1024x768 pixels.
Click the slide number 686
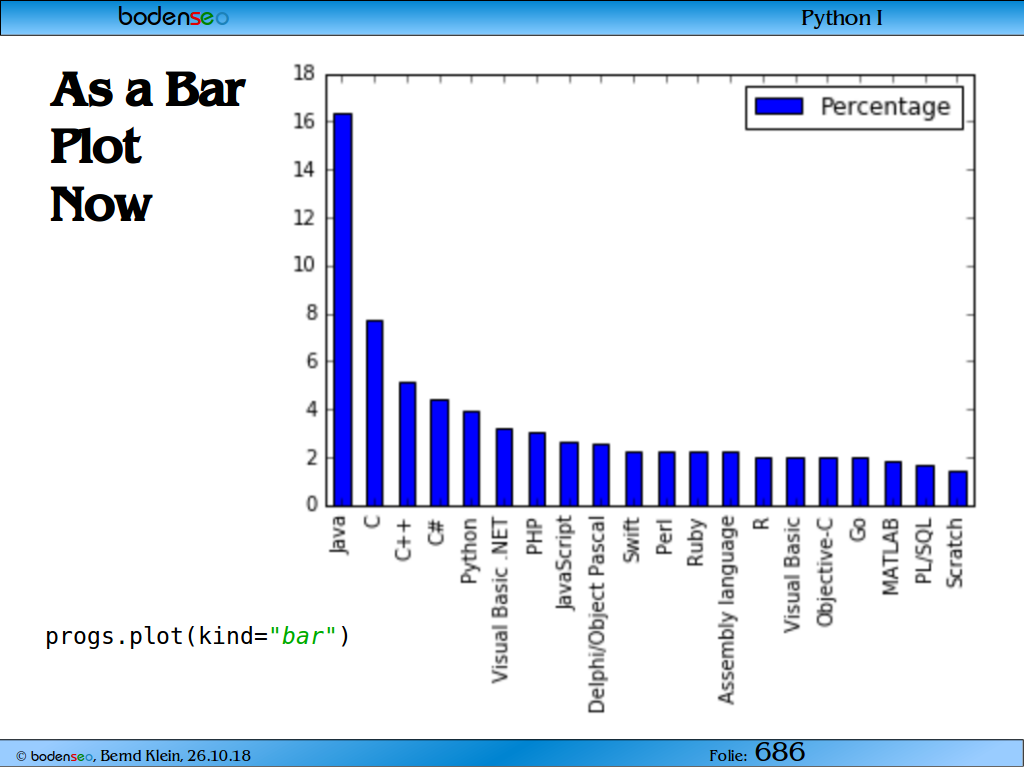[x=780, y=752]
